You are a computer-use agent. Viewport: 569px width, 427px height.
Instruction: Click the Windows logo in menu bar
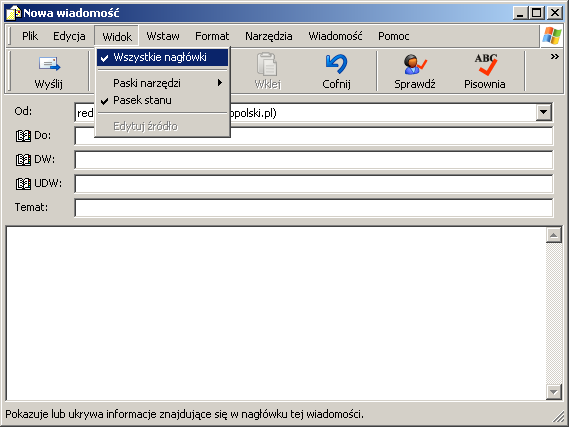552,36
